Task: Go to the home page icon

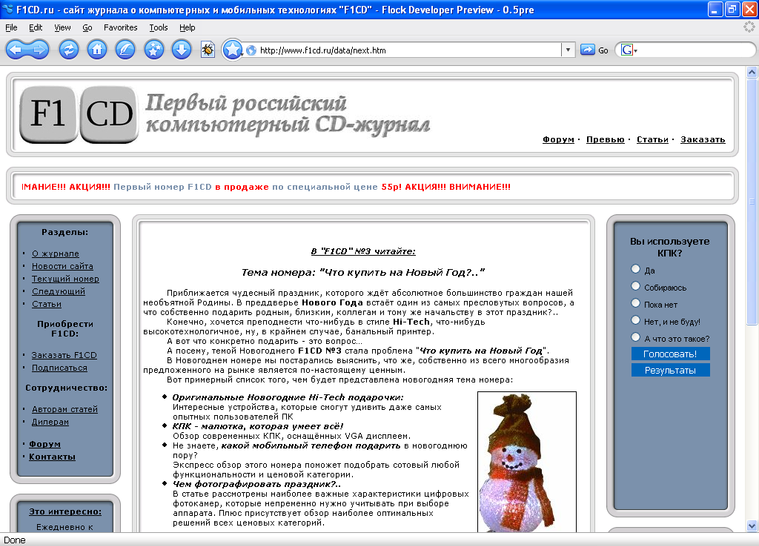Action: 97,49
